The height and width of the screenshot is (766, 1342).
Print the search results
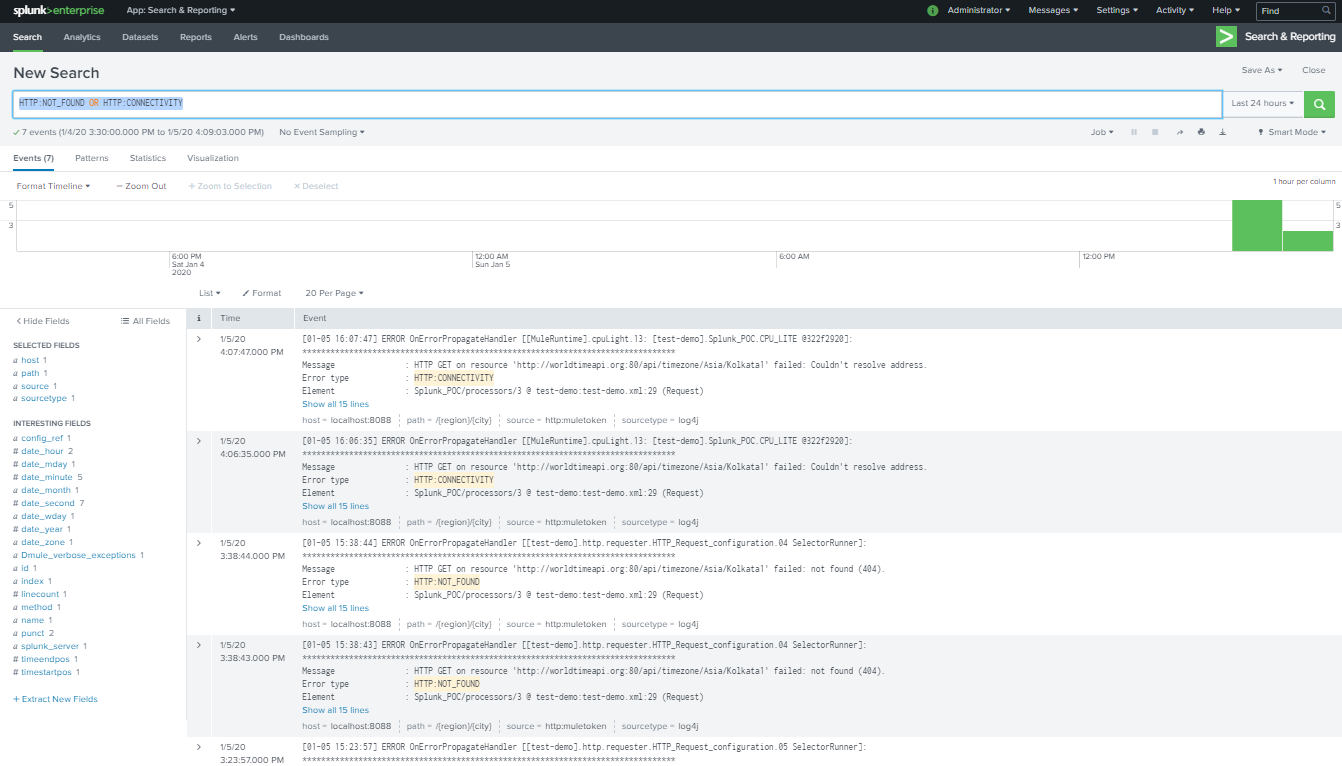(x=1201, y=132)
